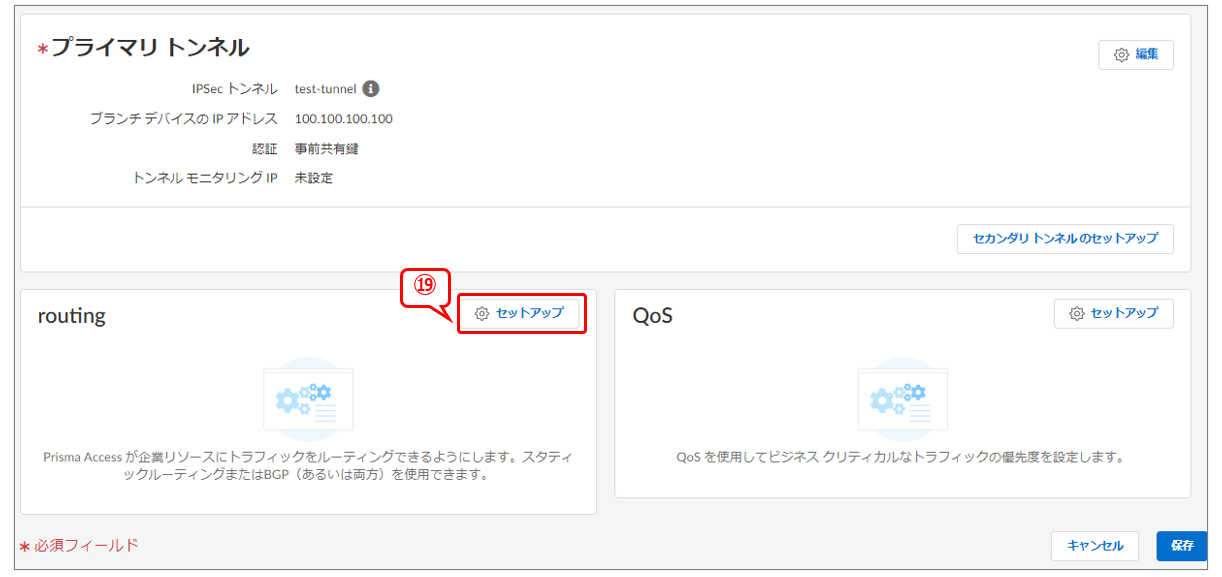Click the info icon beside test-tunnel
Viewport: 1222px width, 577px height.
coord(370,89)
